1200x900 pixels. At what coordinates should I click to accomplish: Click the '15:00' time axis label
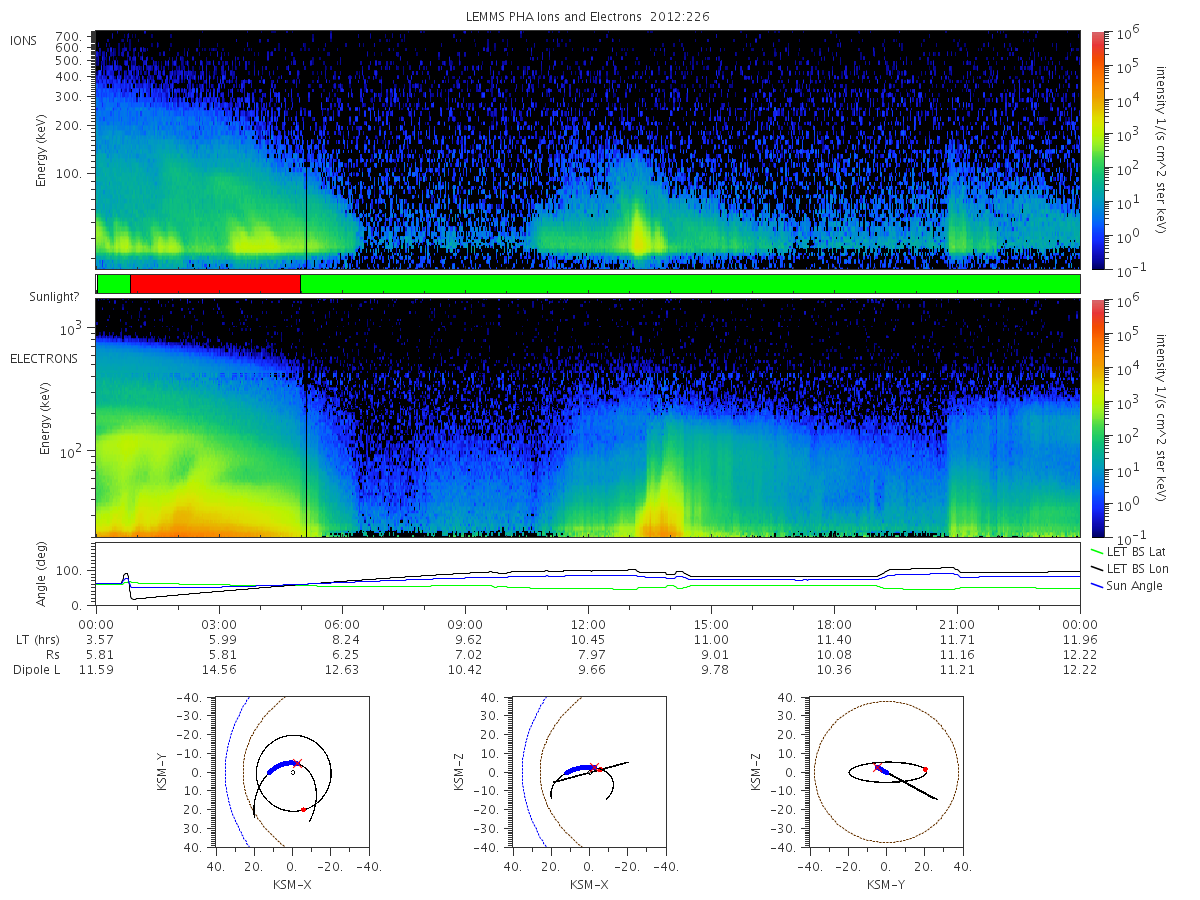711,623
